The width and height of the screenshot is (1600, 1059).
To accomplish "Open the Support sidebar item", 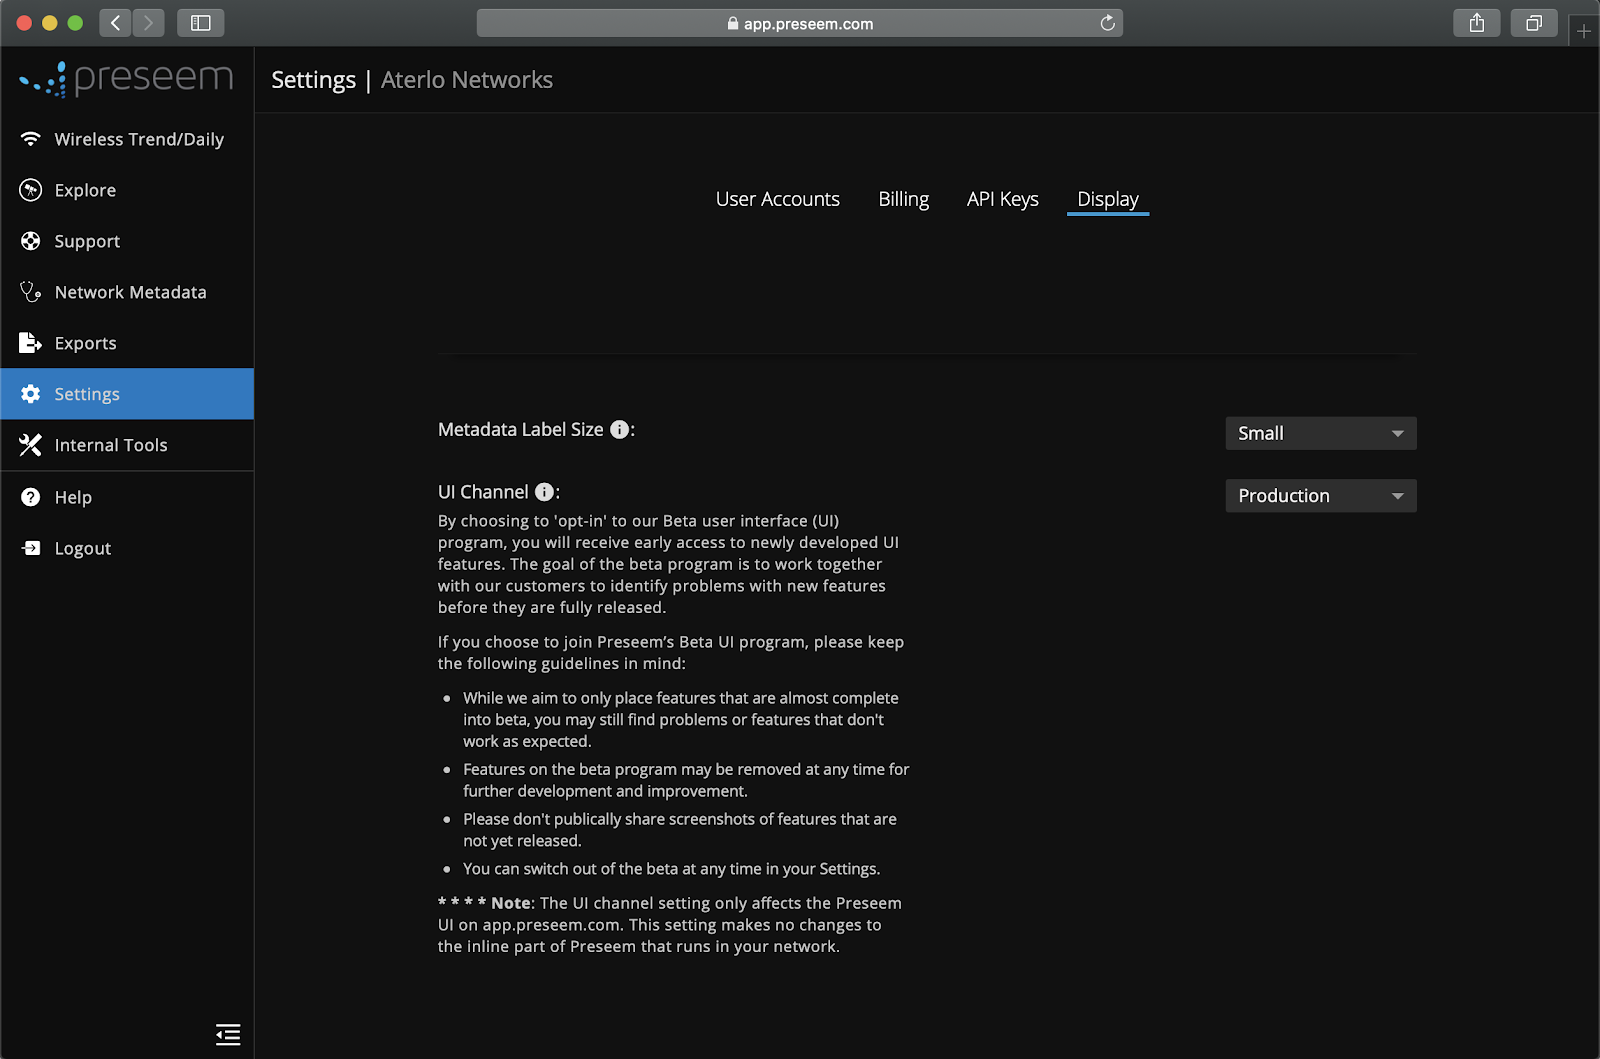I will pyautogui.click(x=127, y=241).
